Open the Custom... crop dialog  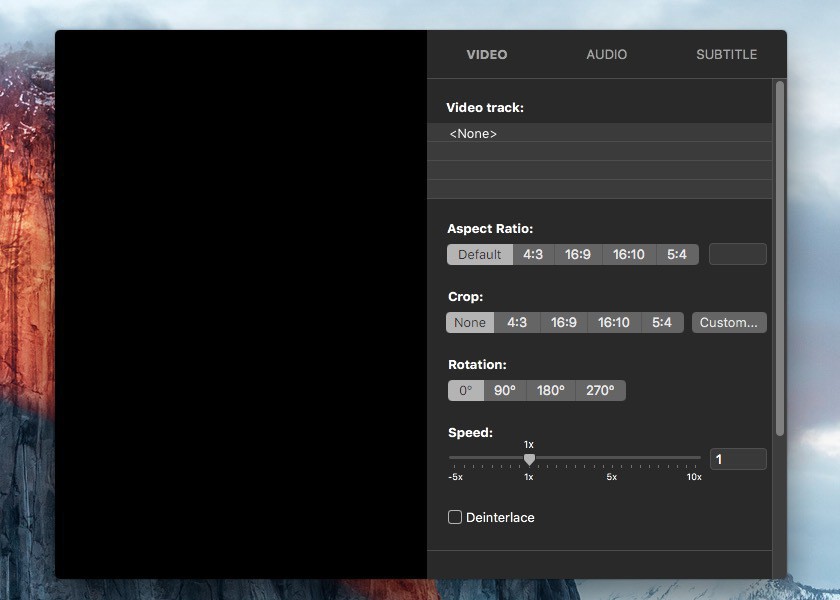click(729, 322)
